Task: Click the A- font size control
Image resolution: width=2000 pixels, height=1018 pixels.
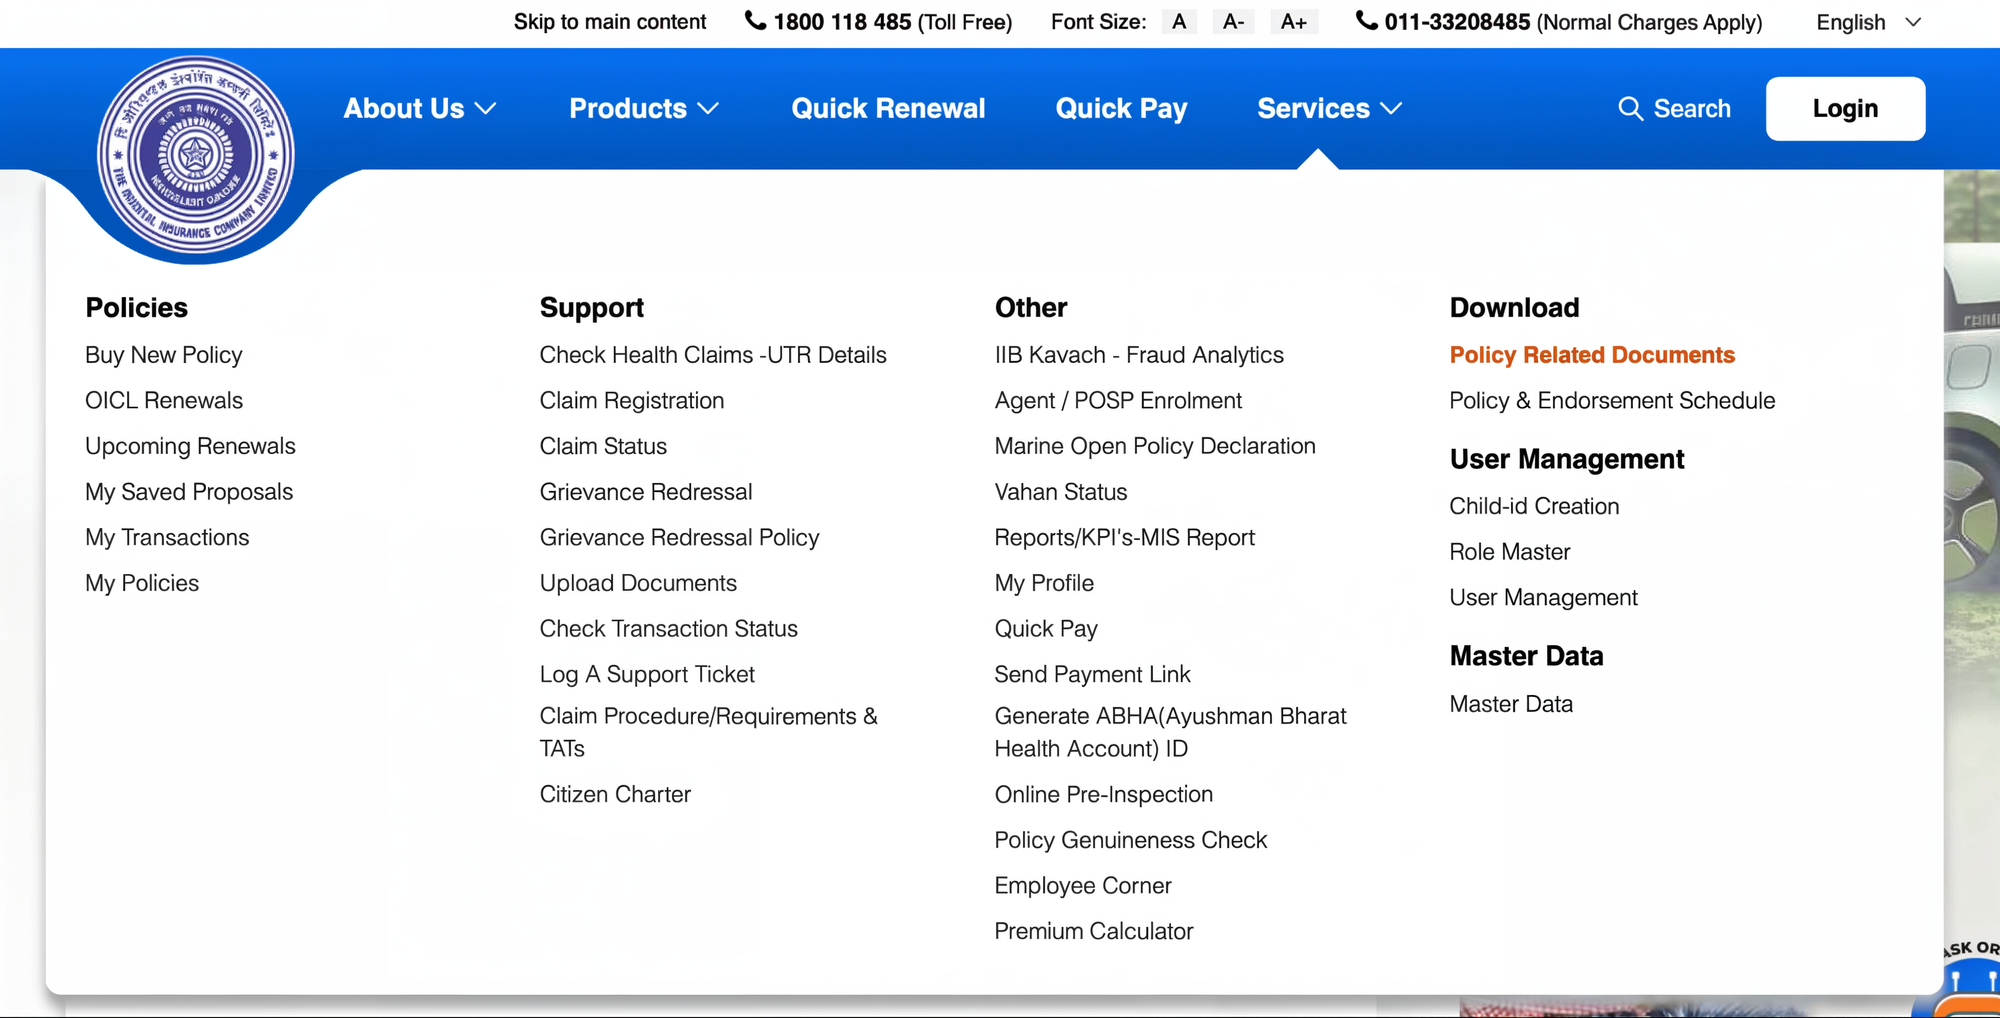Action: pyautogui.click(x=1233, y=21)
